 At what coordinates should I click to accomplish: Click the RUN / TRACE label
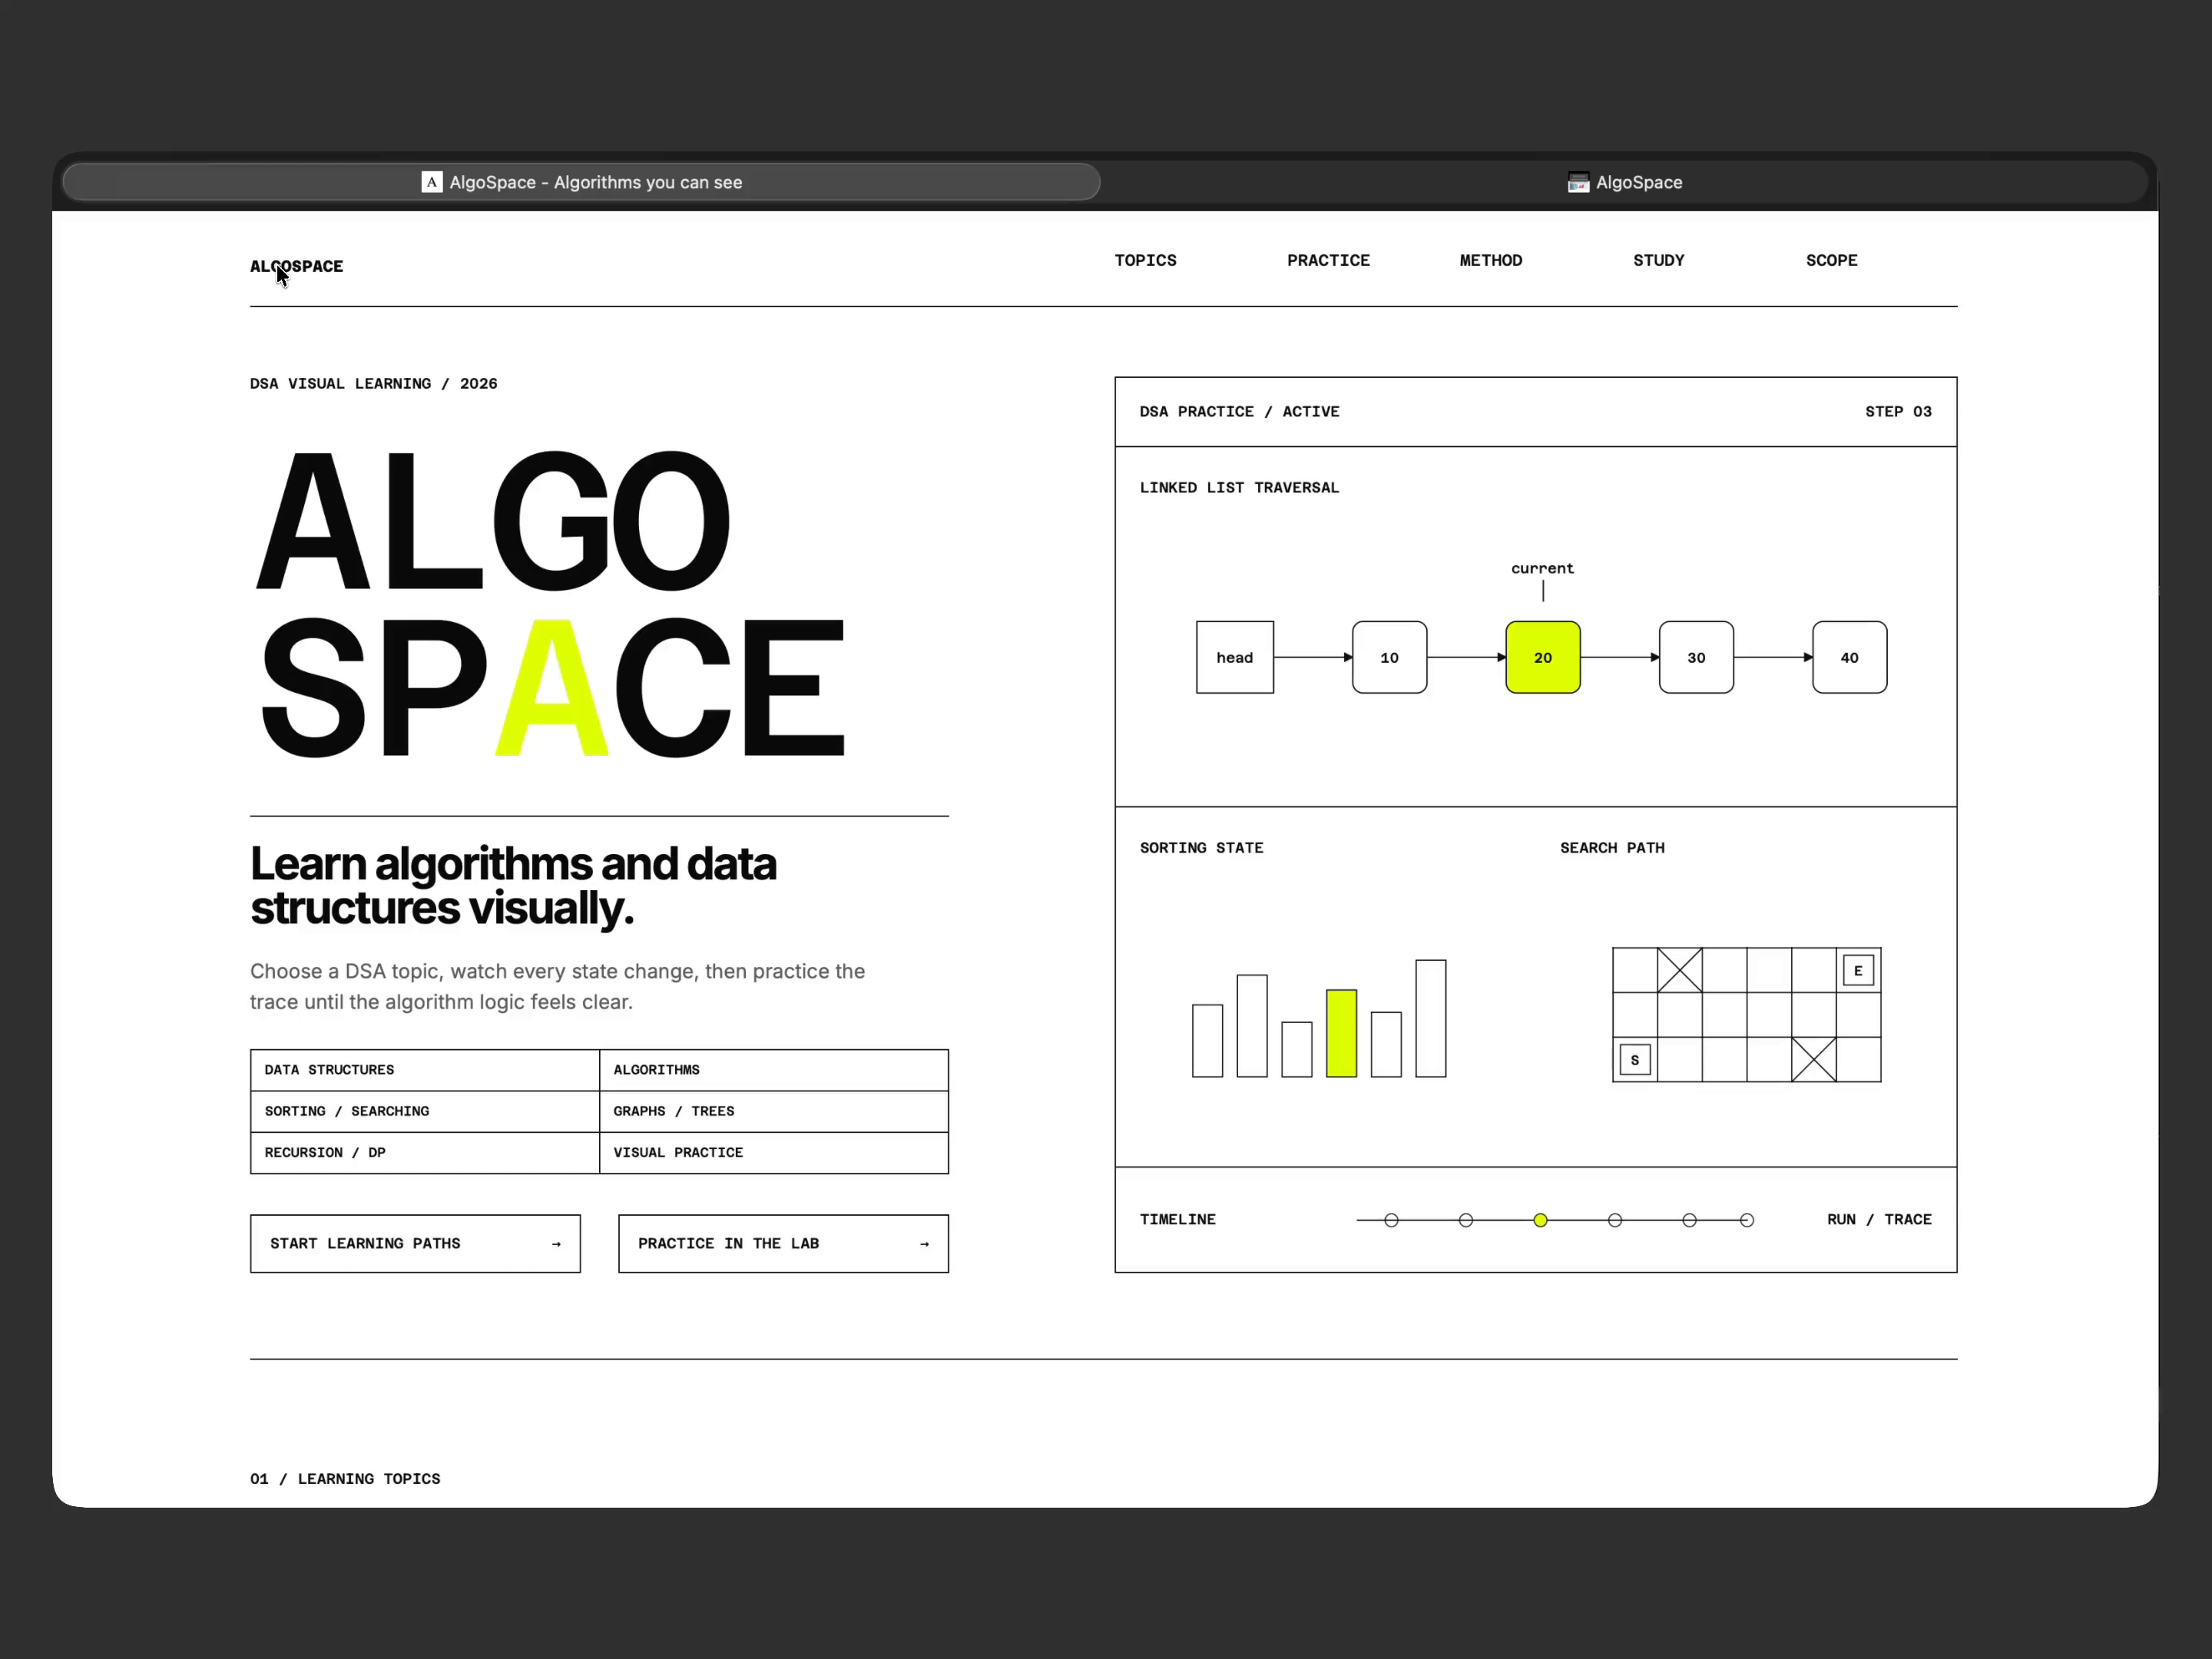(1879, 1219)
